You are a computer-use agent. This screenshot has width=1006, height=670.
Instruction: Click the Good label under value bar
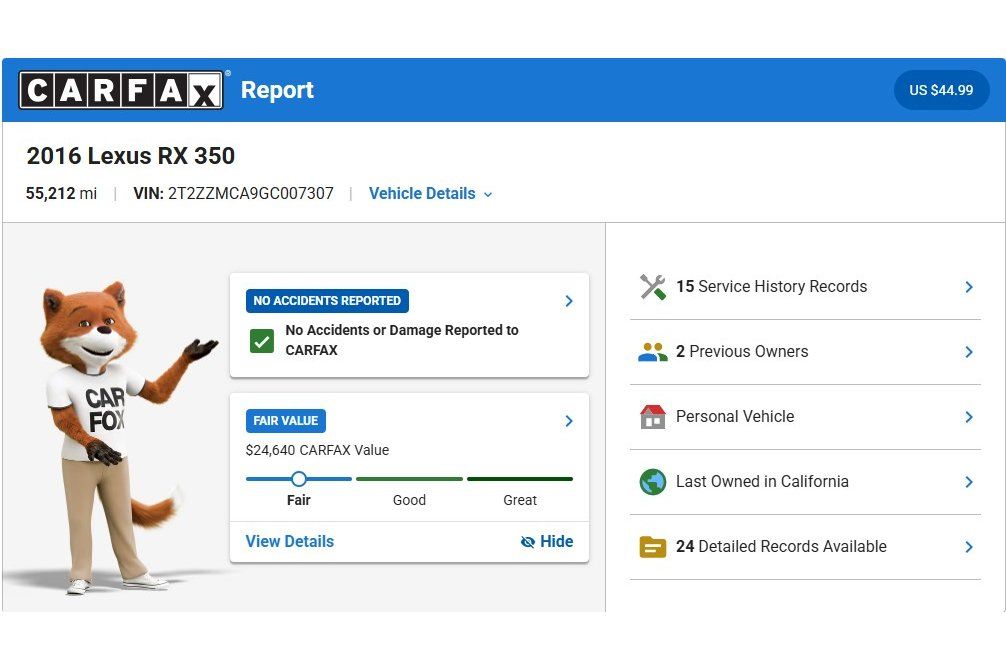point(409,501)
